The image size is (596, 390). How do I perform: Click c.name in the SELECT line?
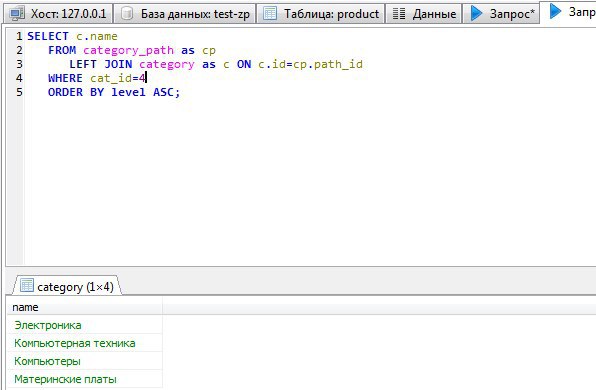(97, 36)
